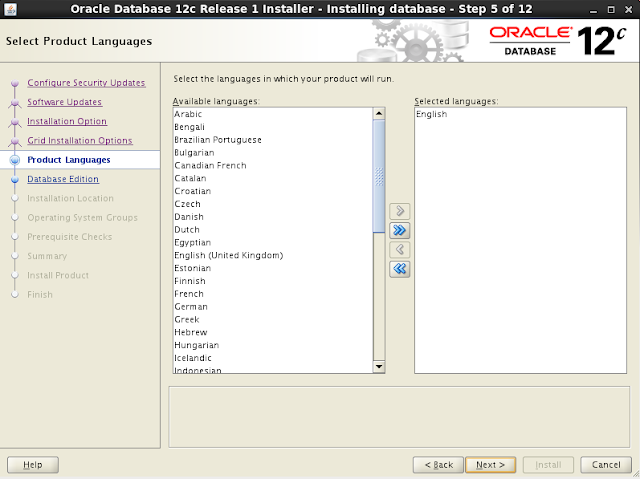Viewport: 640px width, 479px height.
Task: Open the Grid Installation Options step
Action: coord(80,140)
